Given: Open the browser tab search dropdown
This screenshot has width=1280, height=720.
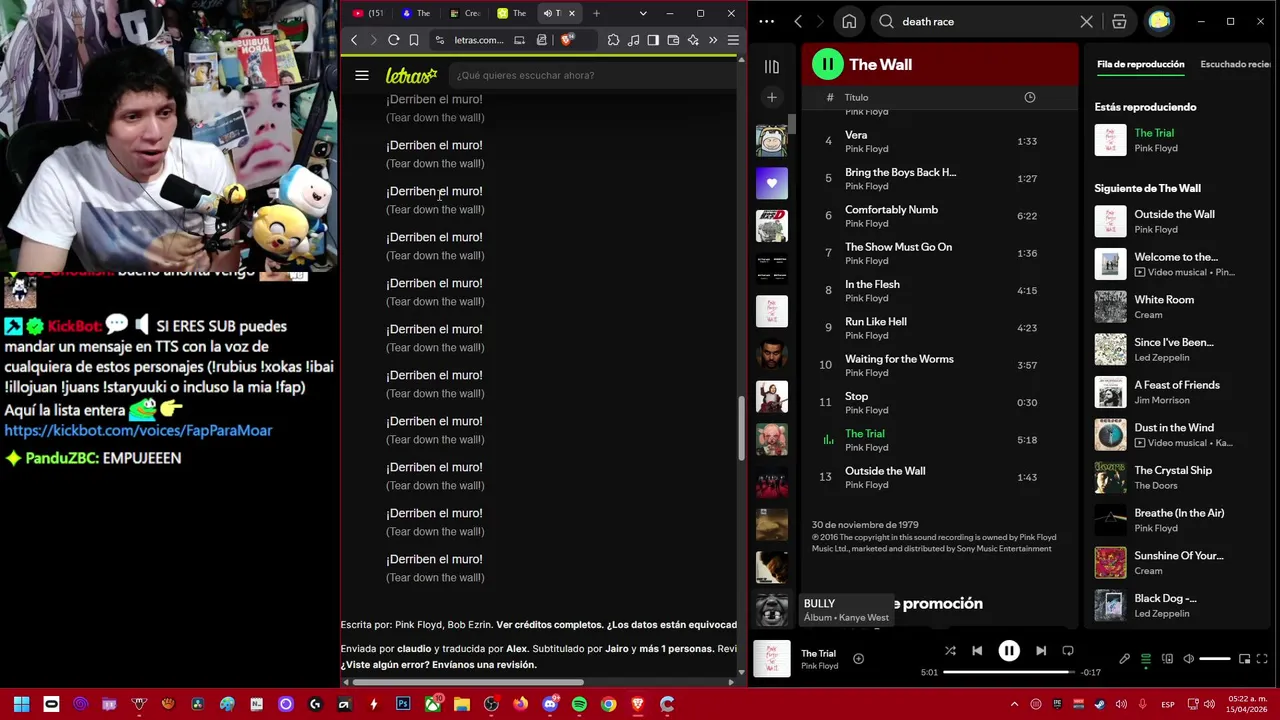Looking at the screenshot, I should [x=642, y=13].
